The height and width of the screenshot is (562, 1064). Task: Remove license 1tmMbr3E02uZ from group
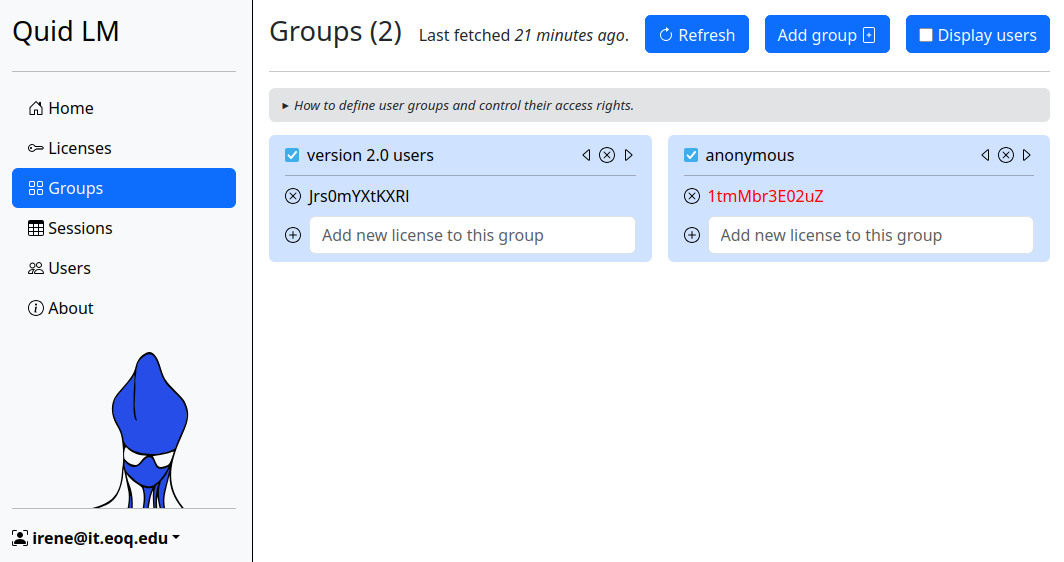coord(692,196)
